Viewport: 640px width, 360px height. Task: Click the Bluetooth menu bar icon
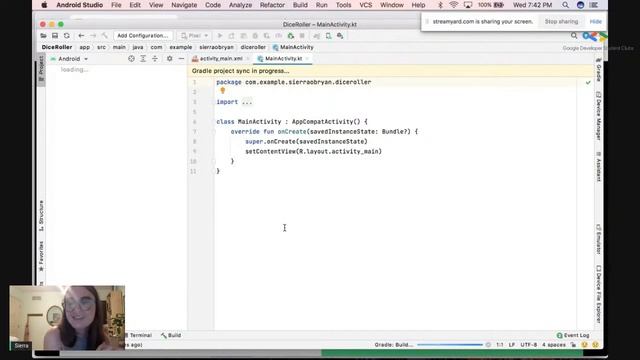[x=440, y=5]
